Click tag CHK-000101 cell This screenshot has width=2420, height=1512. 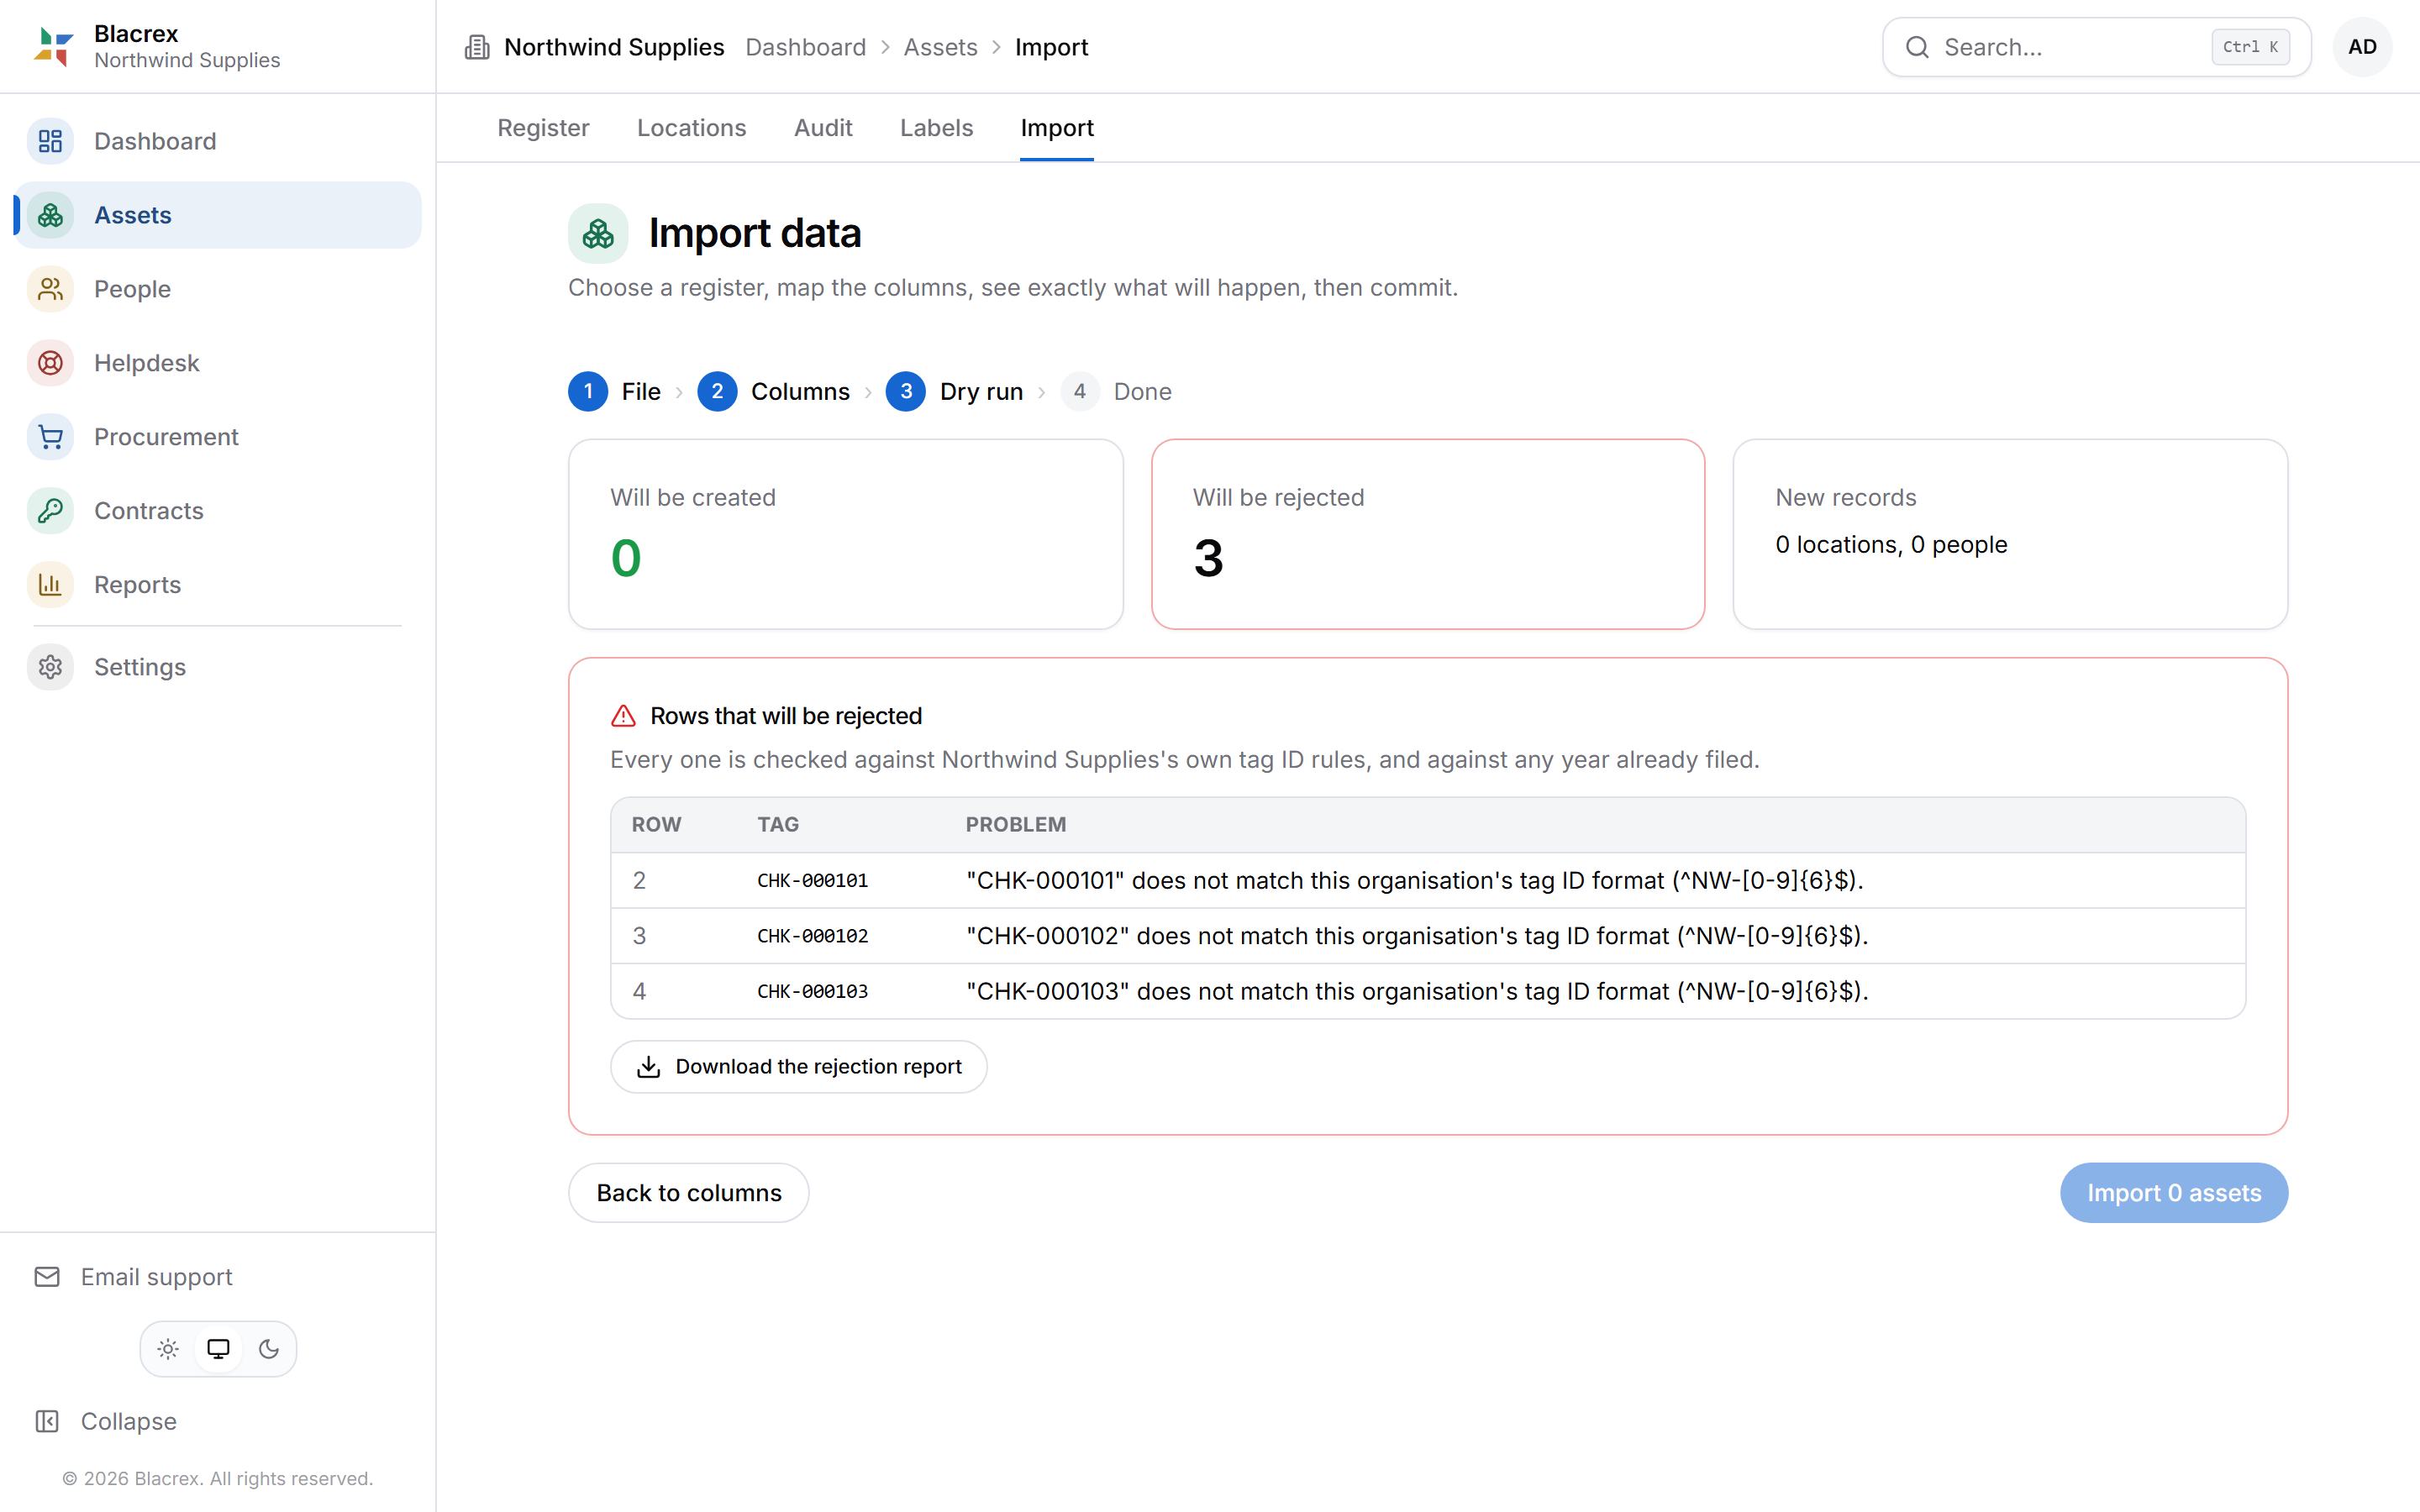[x=813, y=881]
